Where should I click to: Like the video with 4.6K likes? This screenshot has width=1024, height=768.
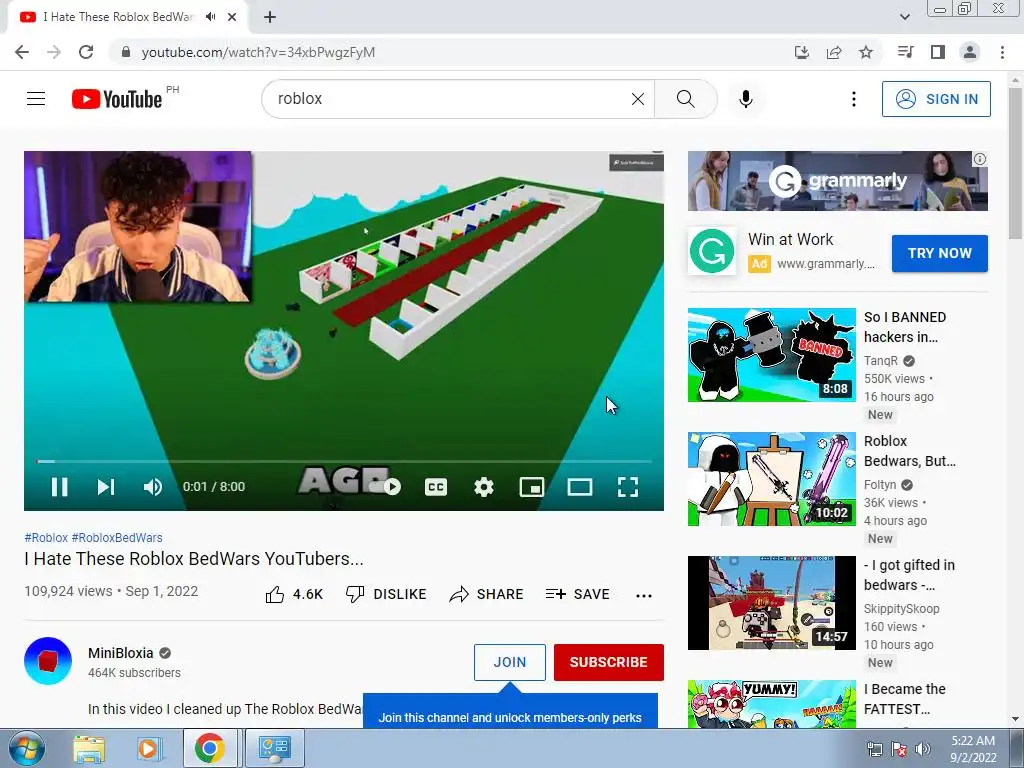click(294, 594)
